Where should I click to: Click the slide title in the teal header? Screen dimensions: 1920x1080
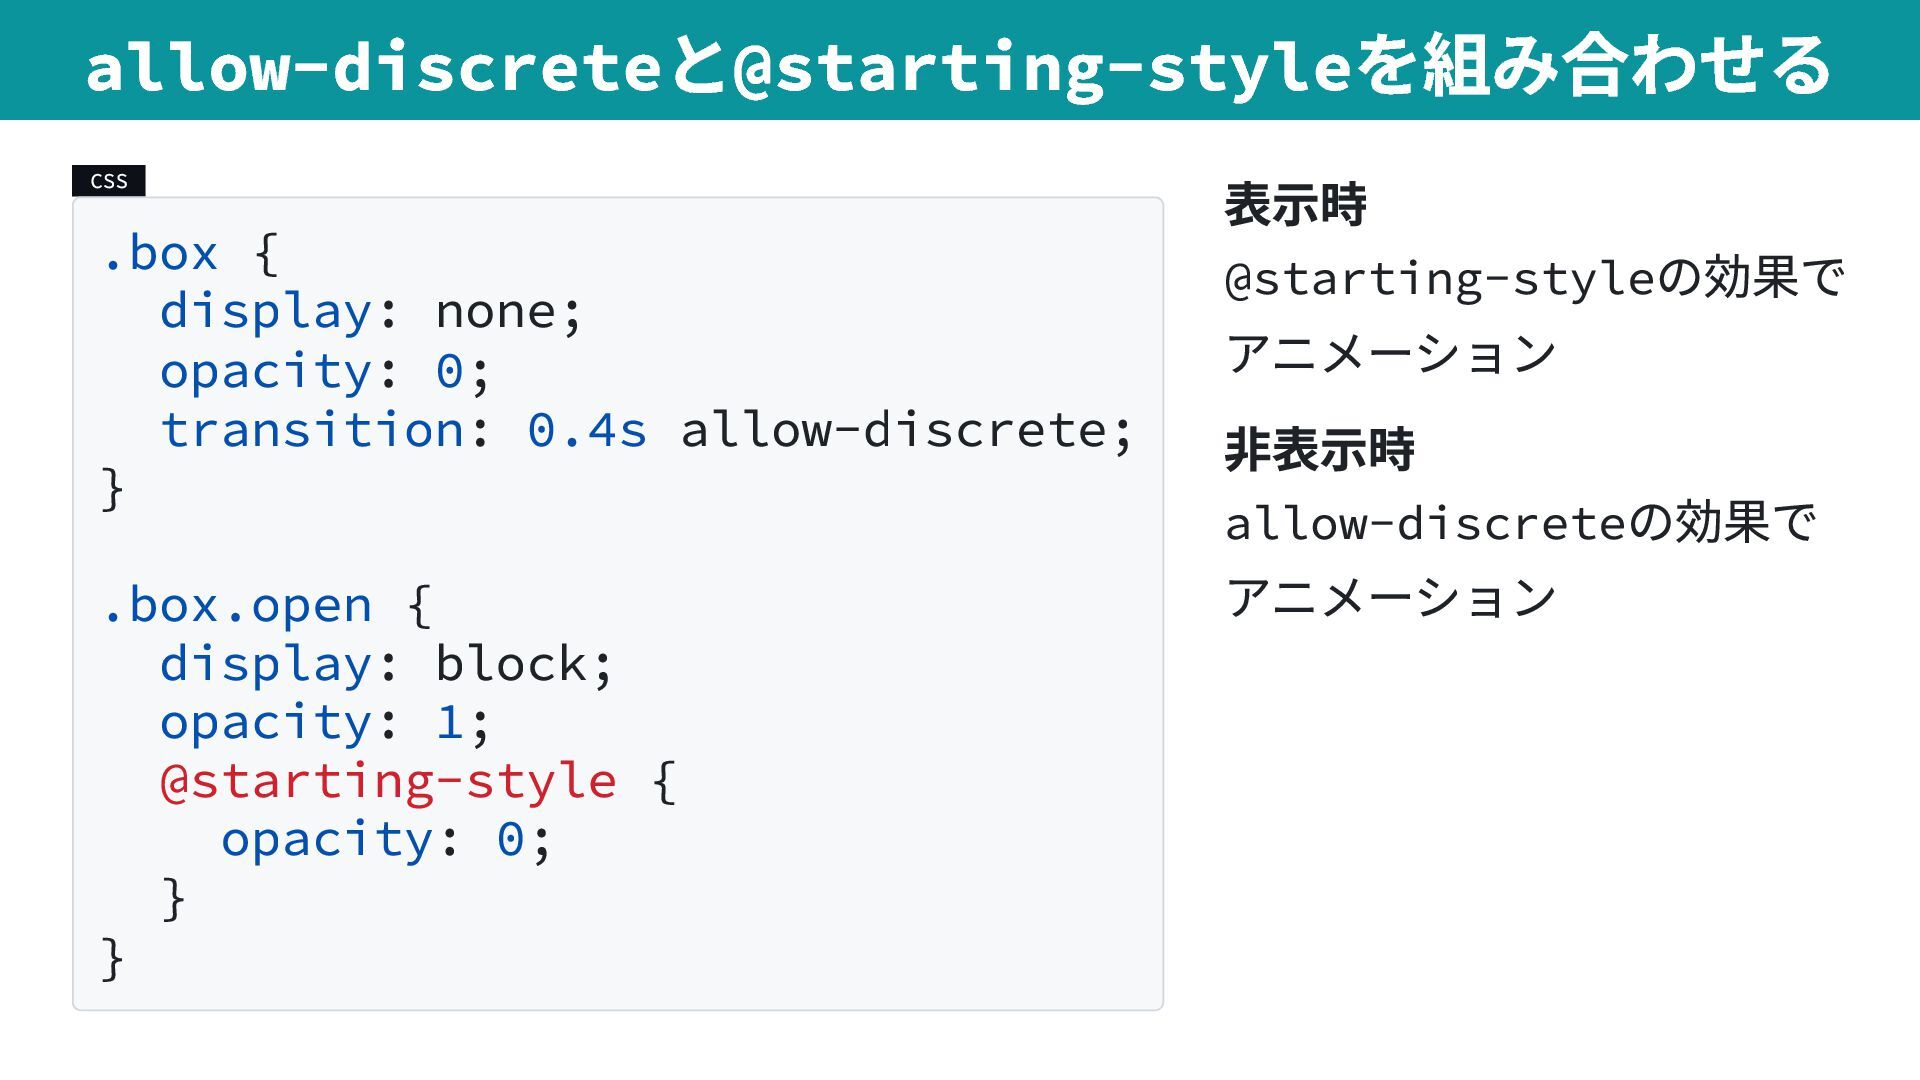pos(958,65)
